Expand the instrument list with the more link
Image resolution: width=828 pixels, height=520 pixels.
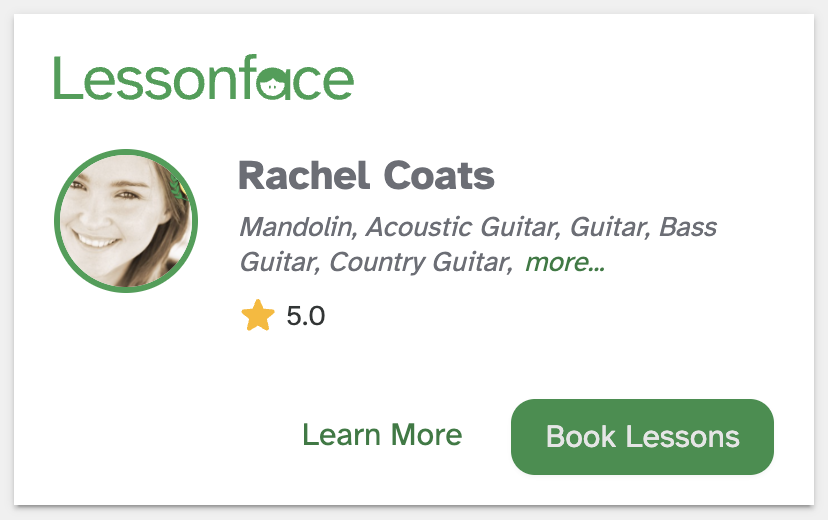coord(564,263)
